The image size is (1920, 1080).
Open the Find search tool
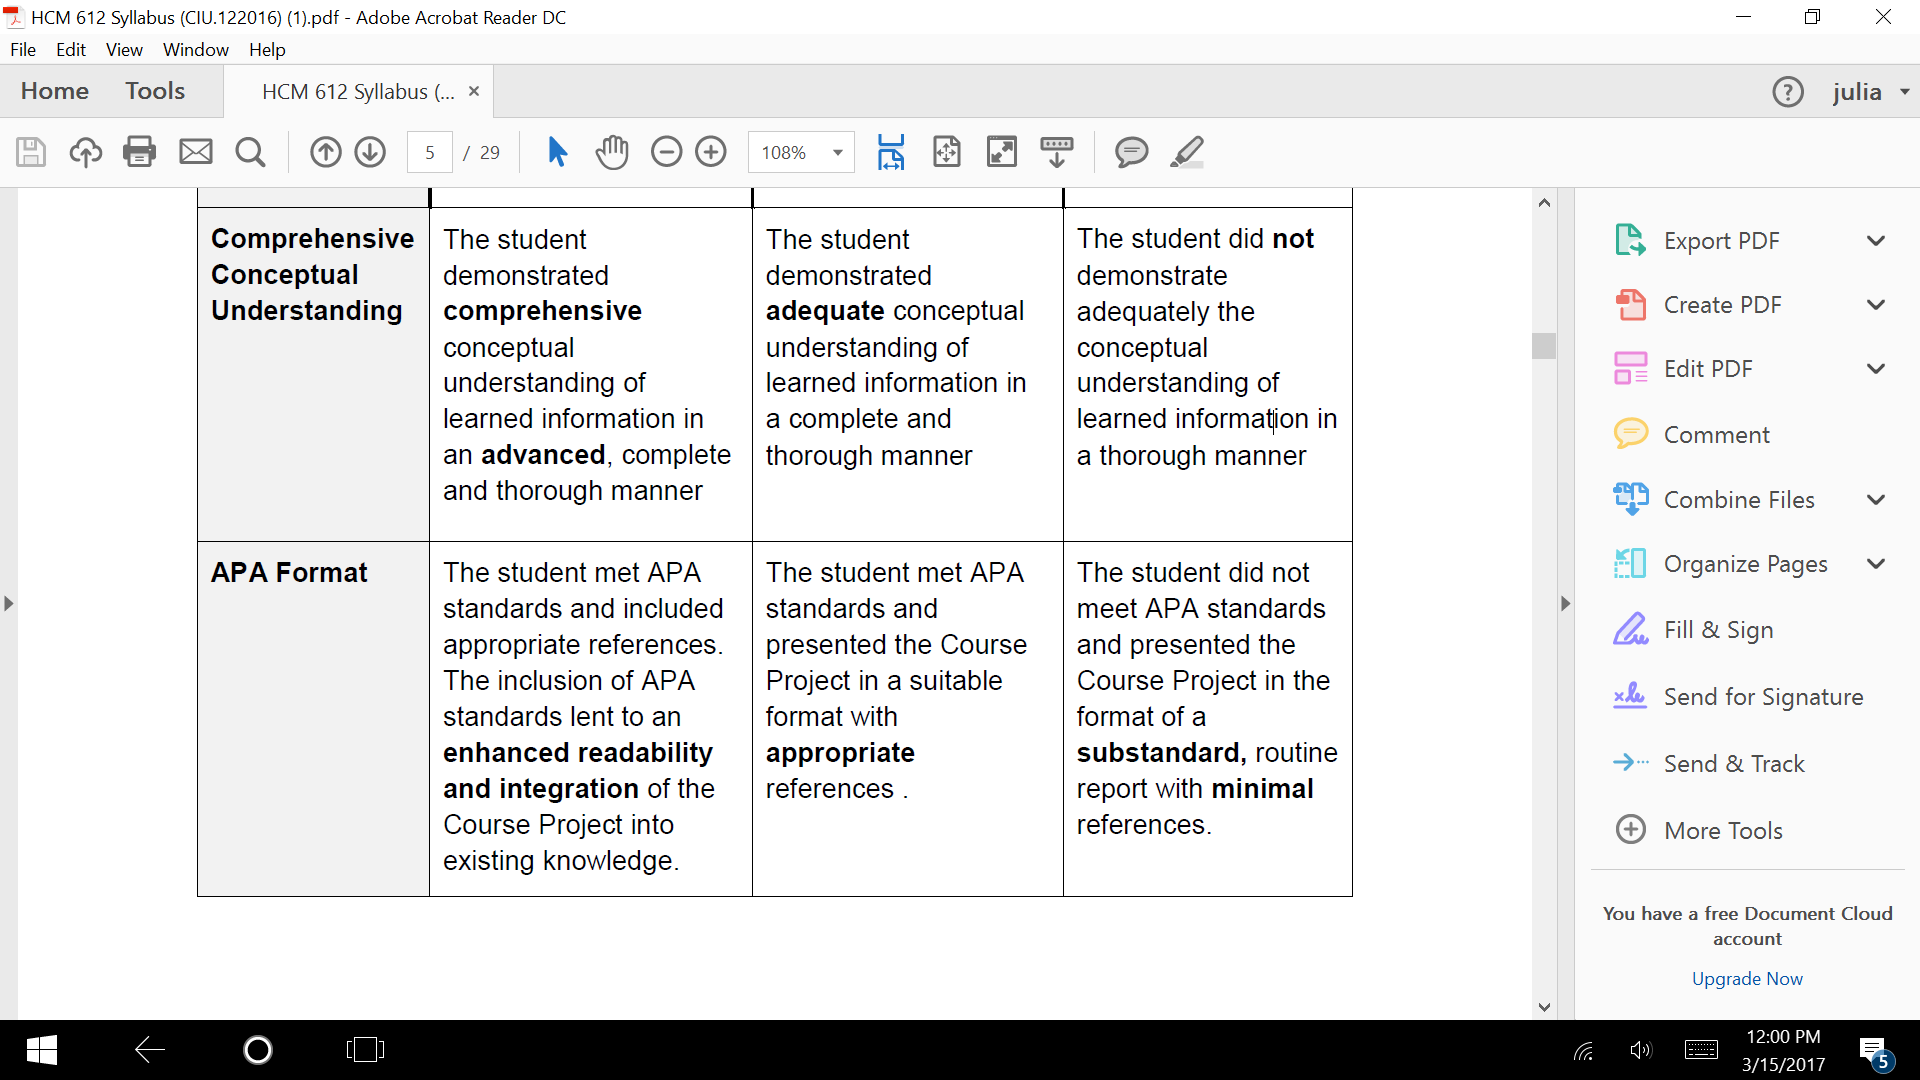click(250, 152)
